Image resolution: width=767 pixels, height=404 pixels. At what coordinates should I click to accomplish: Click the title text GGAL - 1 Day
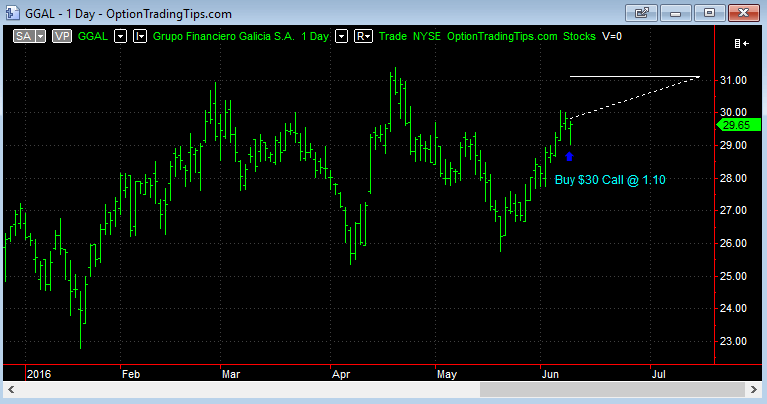click(x=60, y=14)
